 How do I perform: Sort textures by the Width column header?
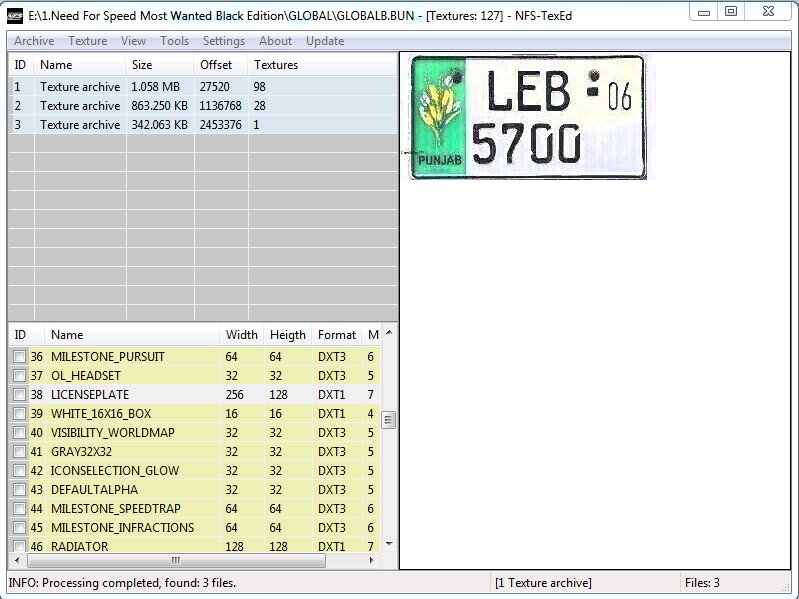pos(242,335)
